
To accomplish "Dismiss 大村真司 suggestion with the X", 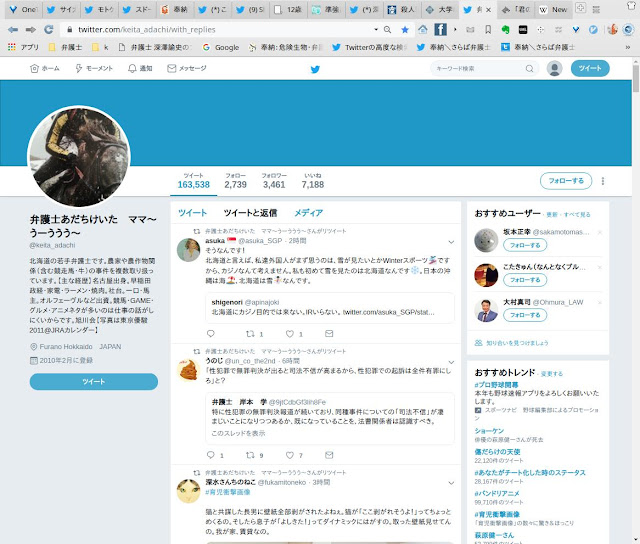I will click(600, 303).
